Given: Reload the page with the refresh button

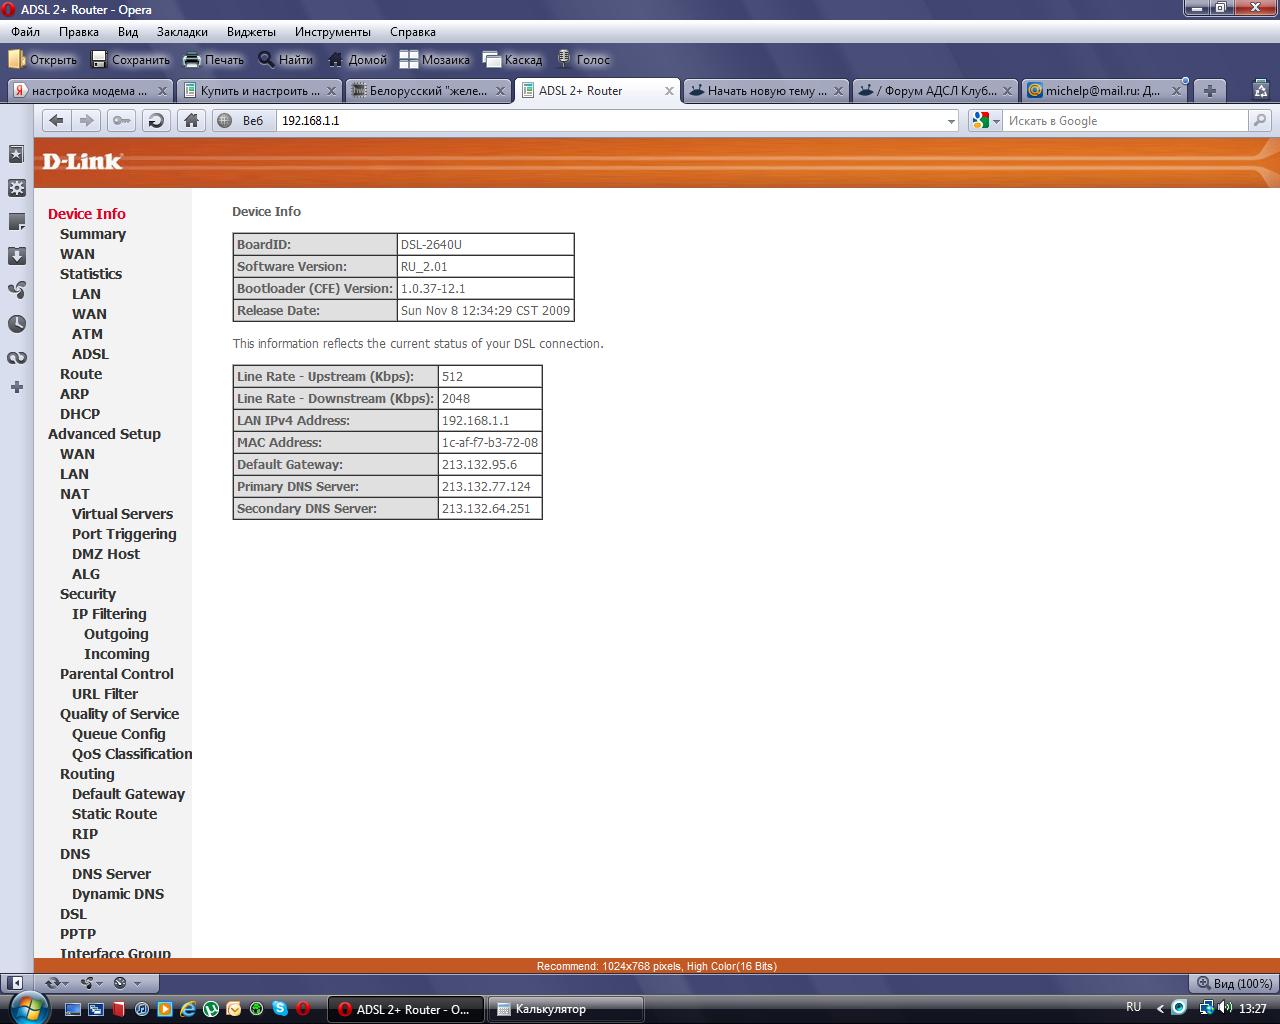Looking at the screenshot, I should (x=156, y=121).
